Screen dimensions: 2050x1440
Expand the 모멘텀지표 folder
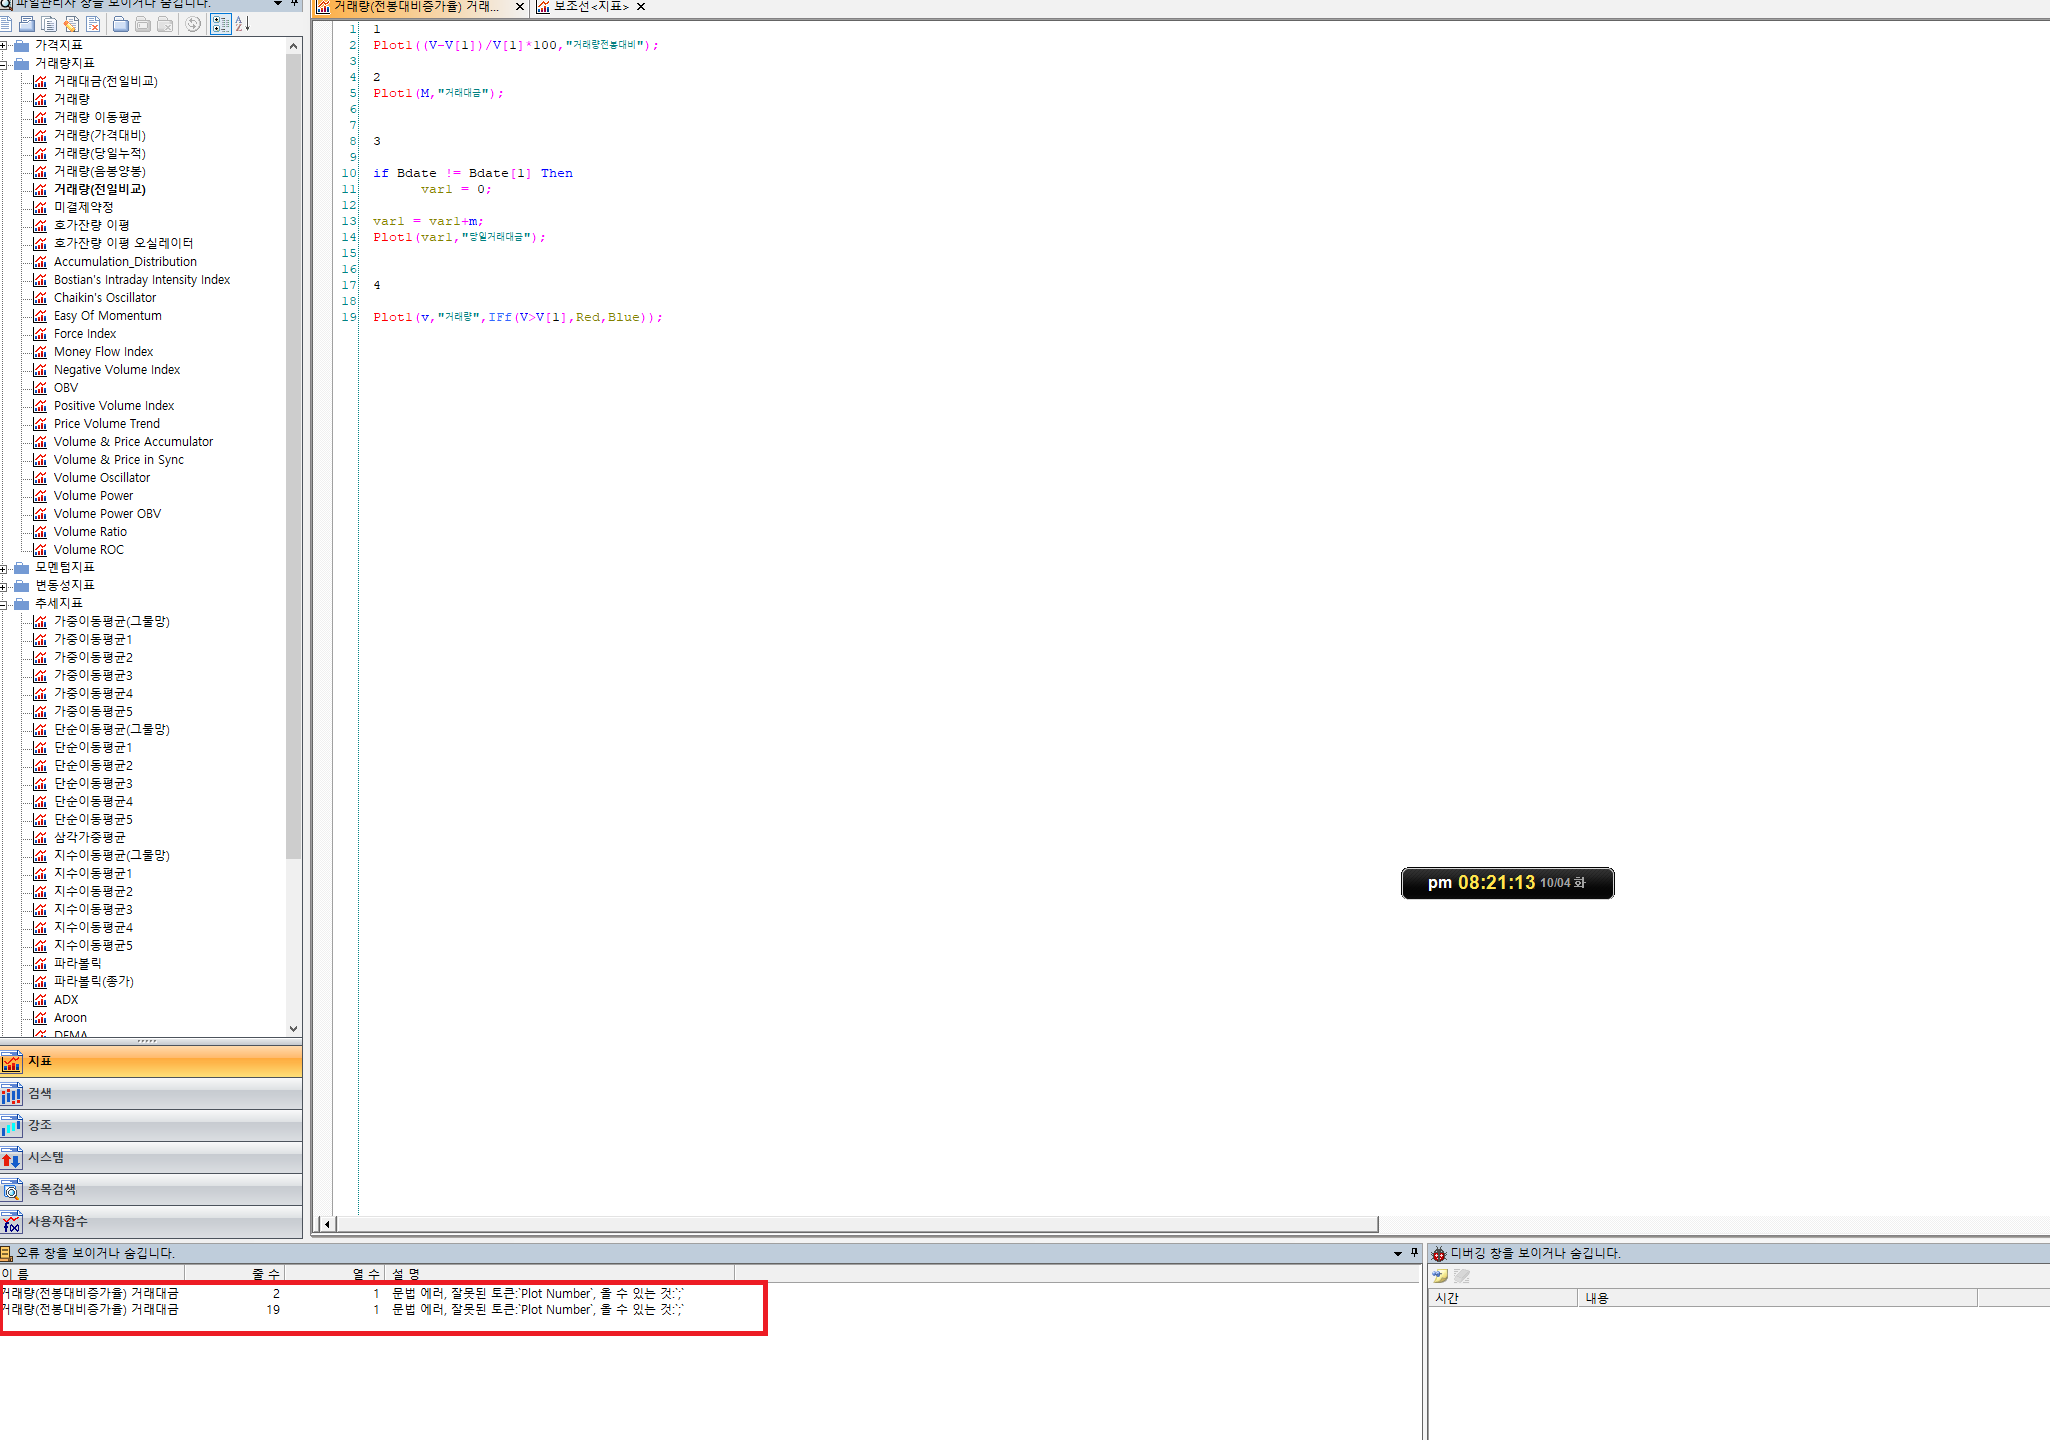(x=4, y=568)
